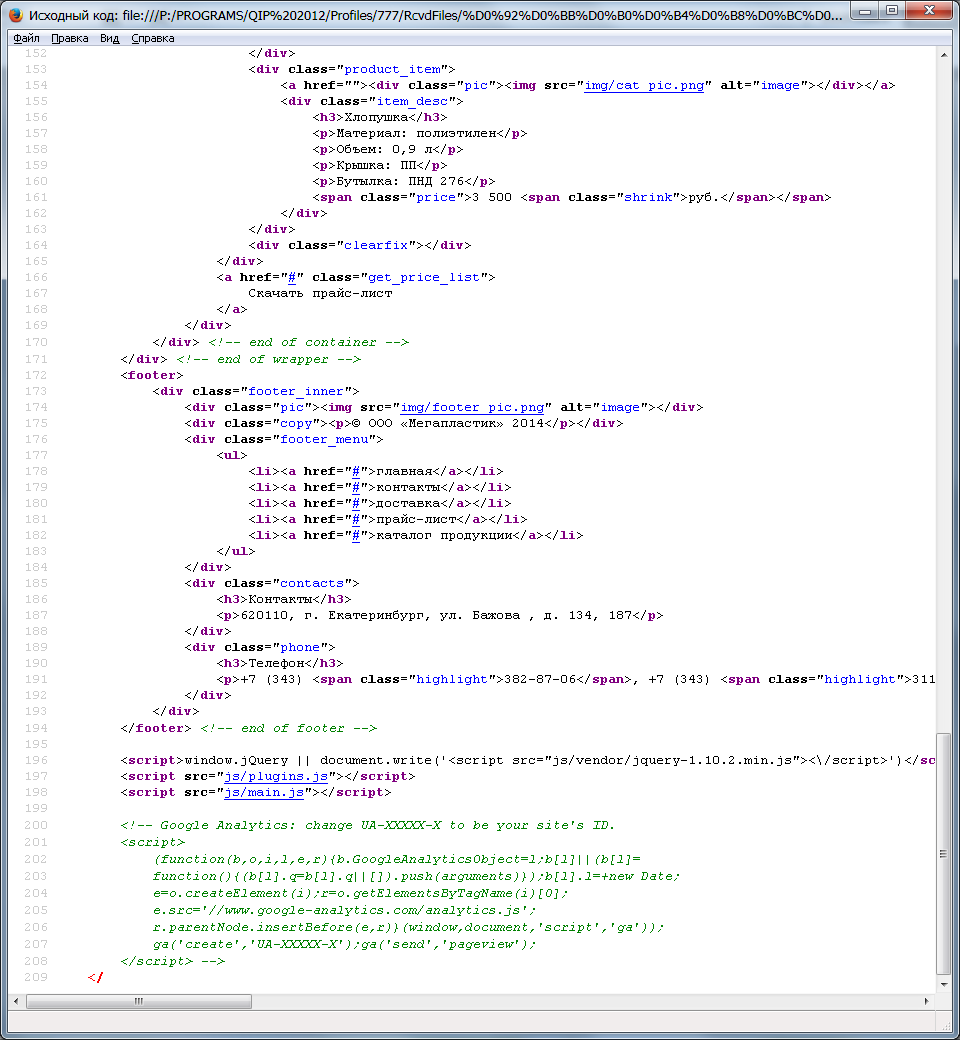960x1040 pixels.
Task: Click the Google Analytics comment line
Action: tap(368, 826)
